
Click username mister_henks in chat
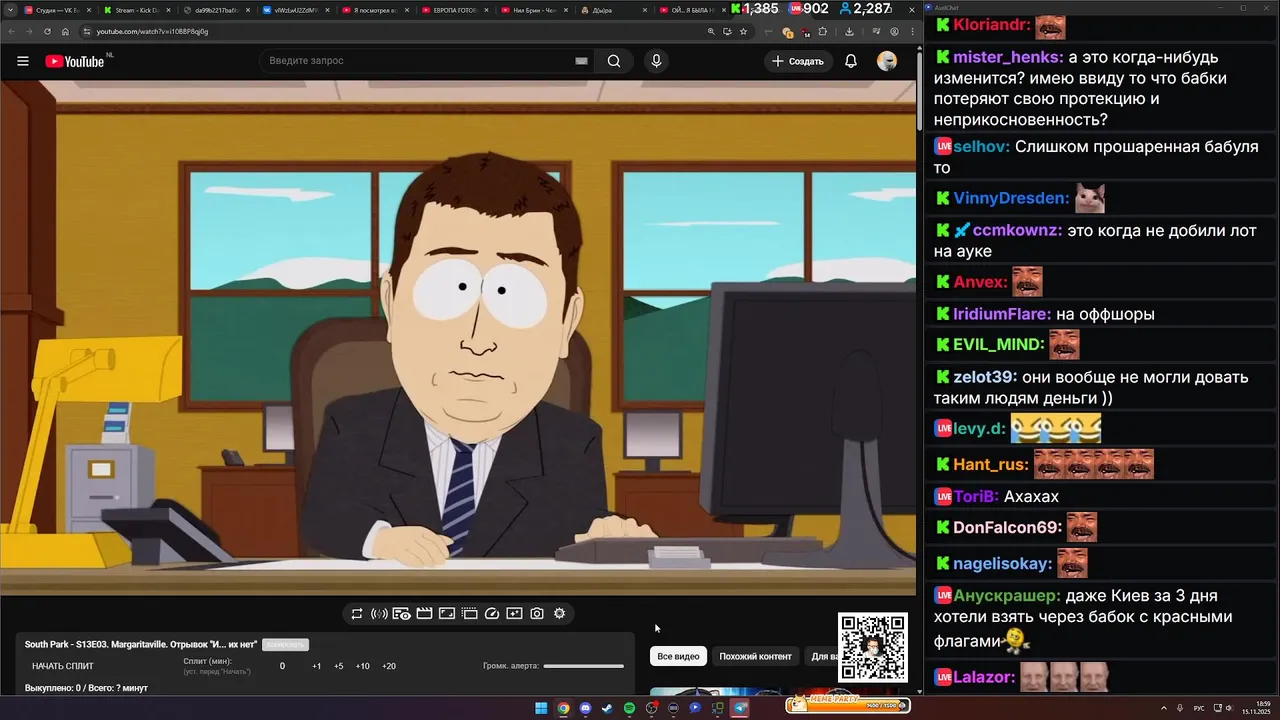[x=1008, y=57]
